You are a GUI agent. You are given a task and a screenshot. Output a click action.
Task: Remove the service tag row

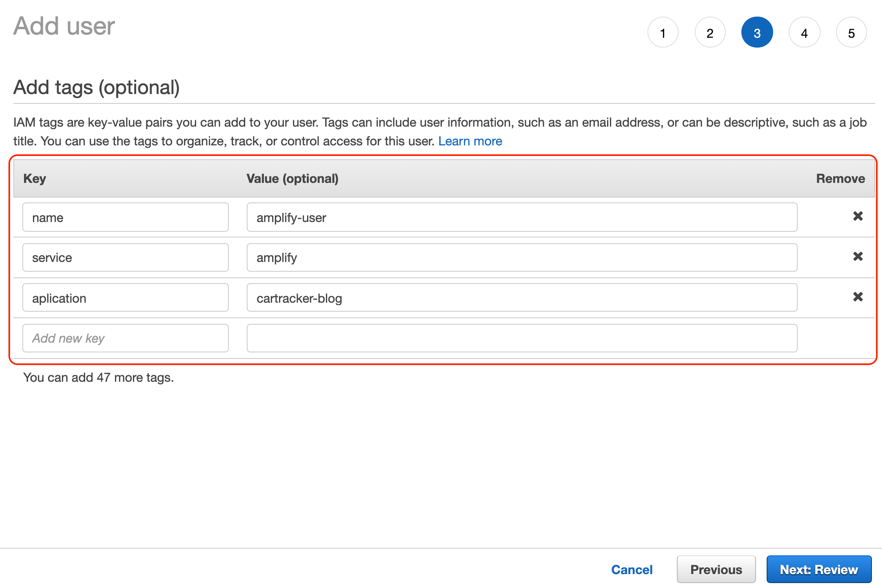857,256
